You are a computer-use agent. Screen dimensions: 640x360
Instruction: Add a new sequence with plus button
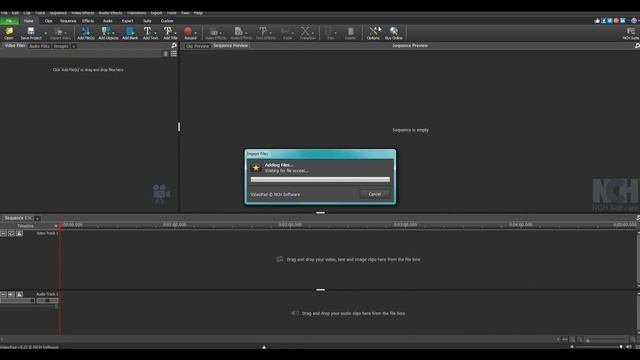pyautogui.click(x=37, y=218)
